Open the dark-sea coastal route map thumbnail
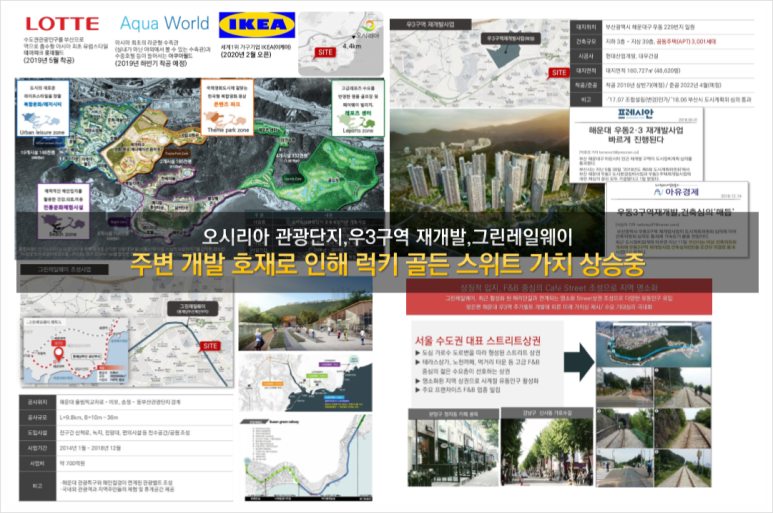The height and width of the screenshot is (513, 773). (x=305, y=382)
